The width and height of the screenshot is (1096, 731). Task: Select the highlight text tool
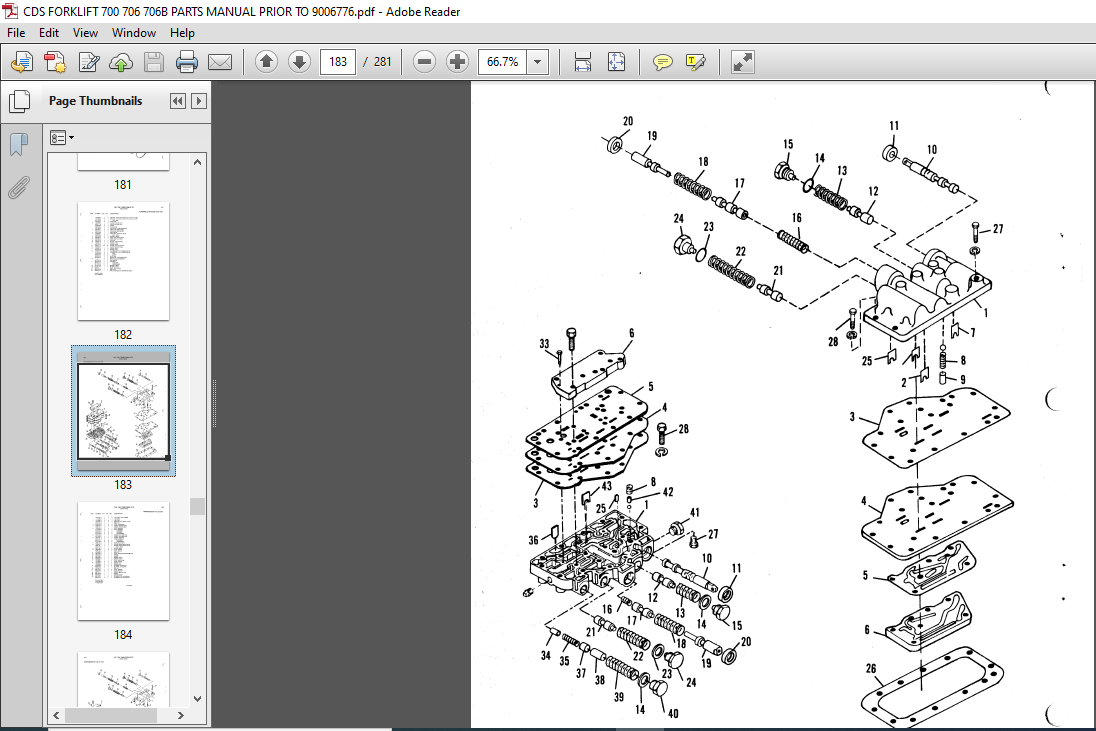695,62
